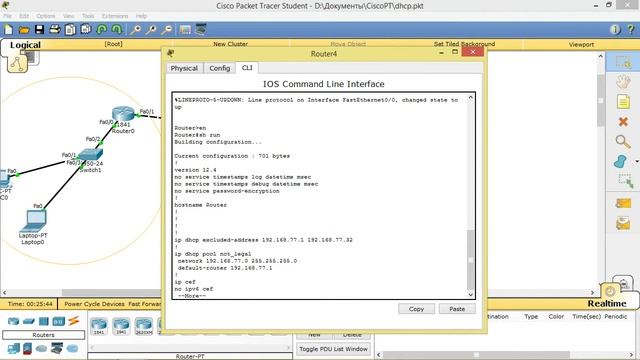Select the Routers device category icon
The height and width of the screenshot is (360, 640).
(x=13, y=321)
